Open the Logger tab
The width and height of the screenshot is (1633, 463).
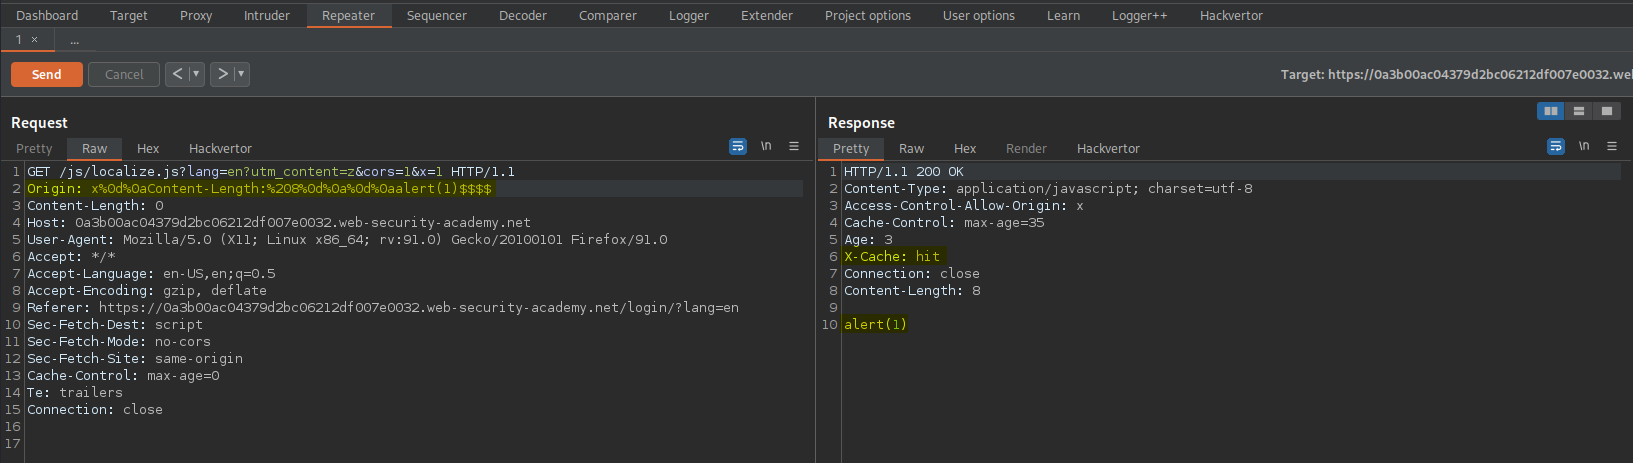pos(689,15)
